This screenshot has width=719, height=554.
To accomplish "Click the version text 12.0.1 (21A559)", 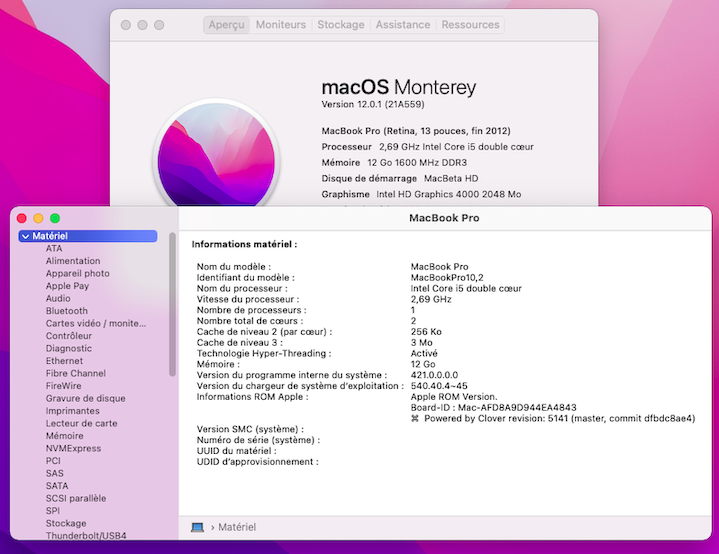I will (x=373, y=105).
